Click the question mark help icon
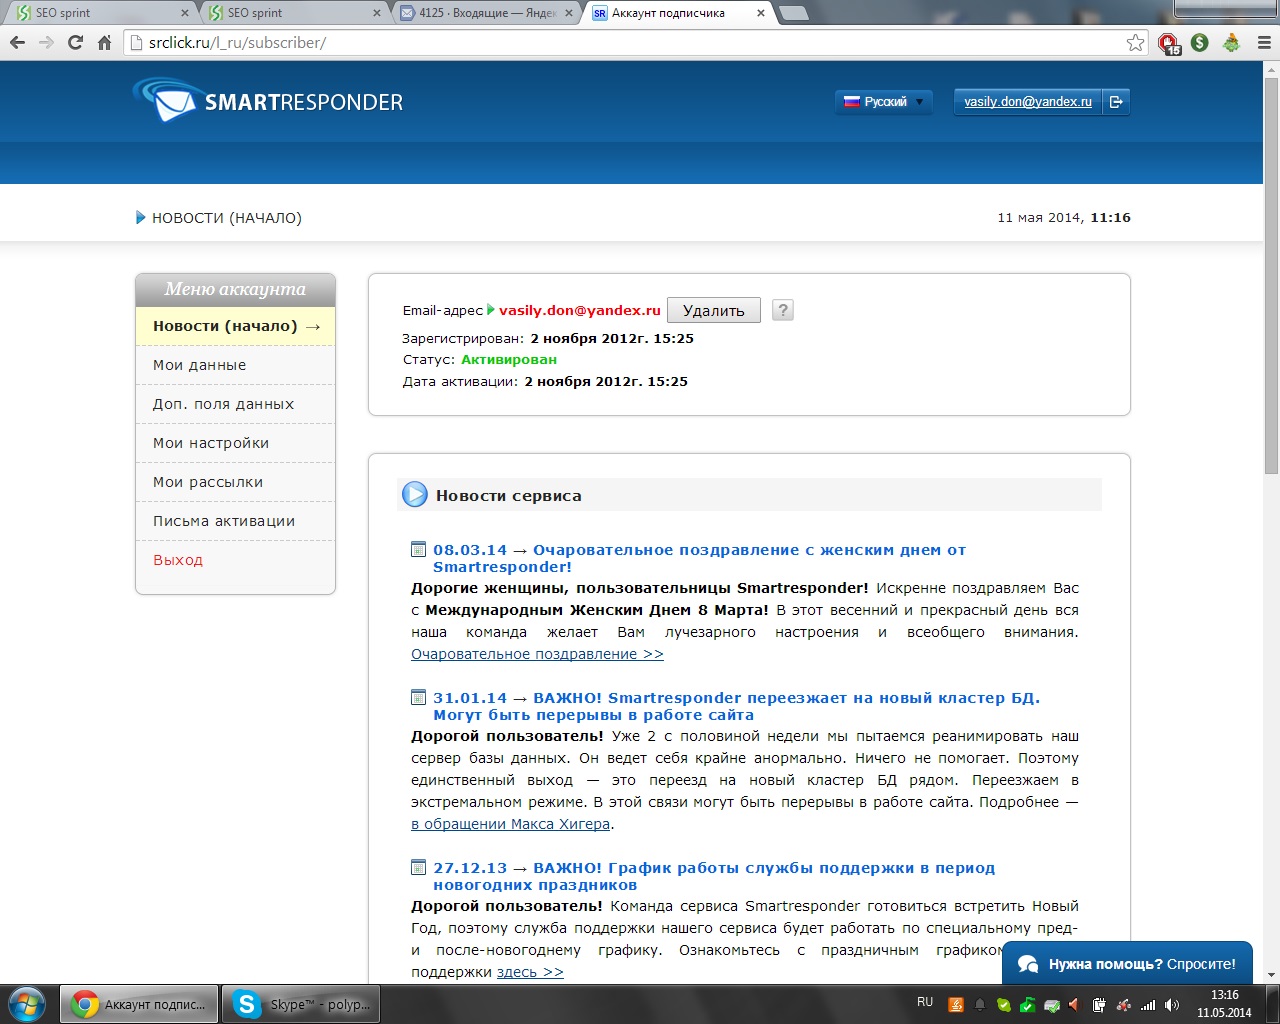Screen dimensions: 1280x1024 (783, 310)
